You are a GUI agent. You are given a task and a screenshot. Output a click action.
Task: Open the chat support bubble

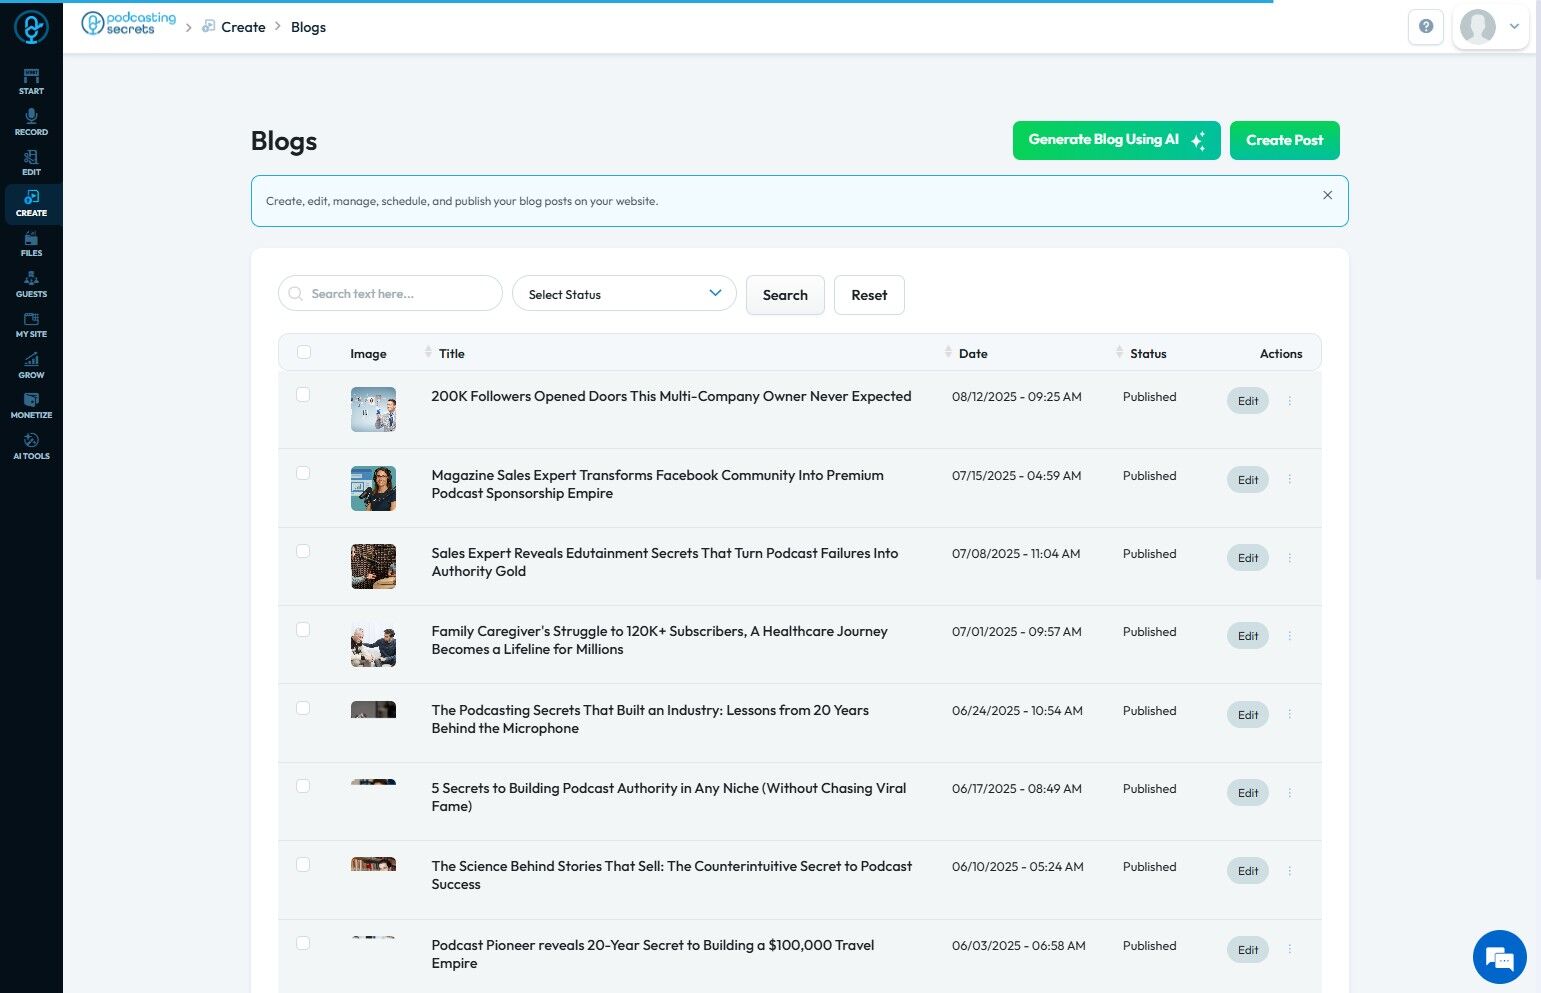1499,957
